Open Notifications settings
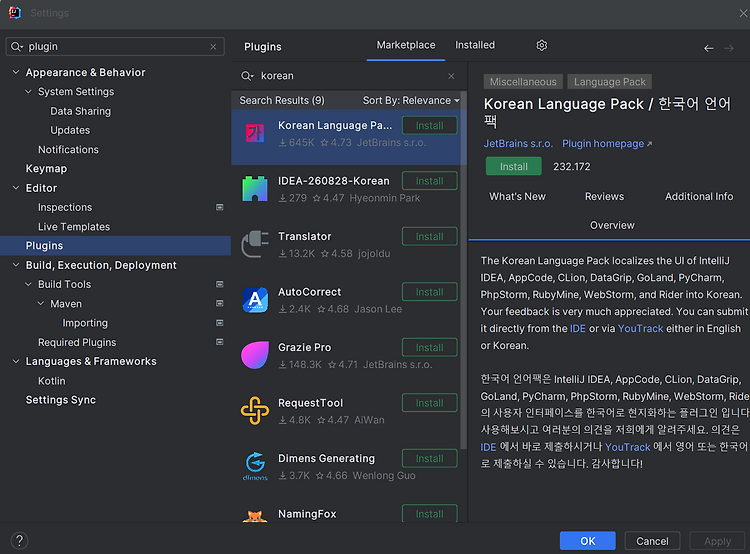This screenshot has height=554, width=750. tap(68, 150)
